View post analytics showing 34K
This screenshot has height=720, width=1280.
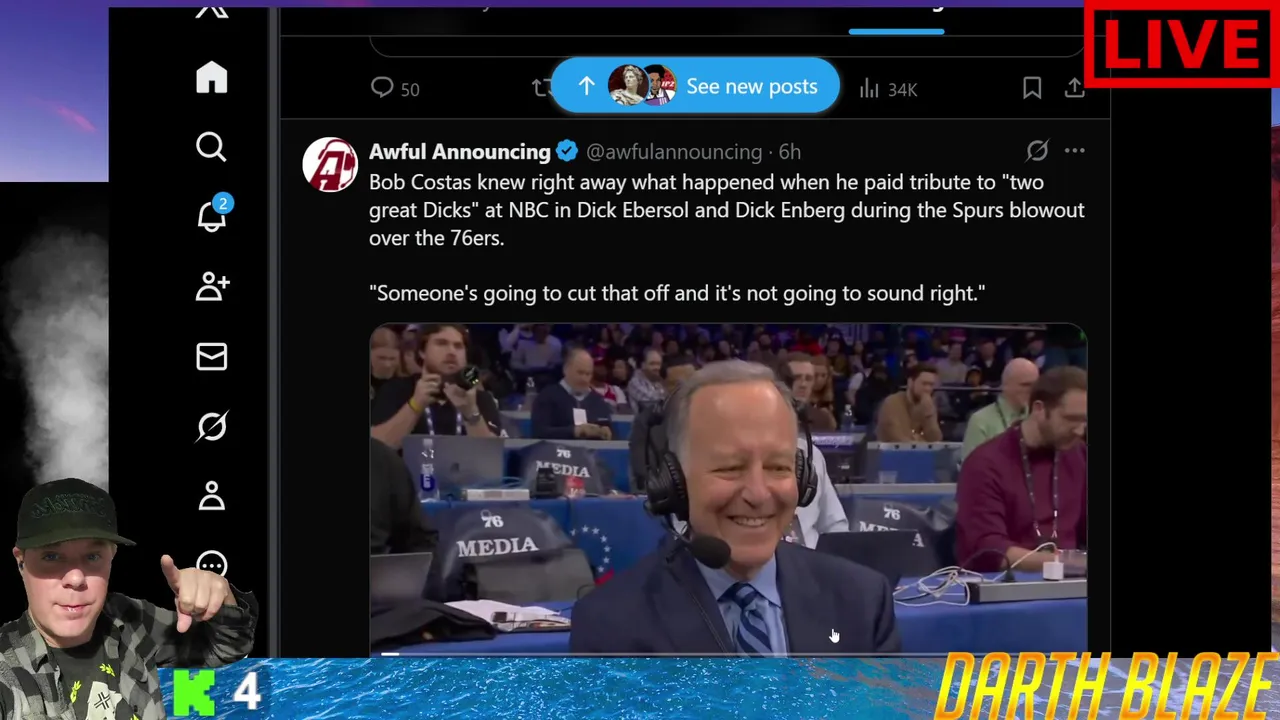click(888, 89)
